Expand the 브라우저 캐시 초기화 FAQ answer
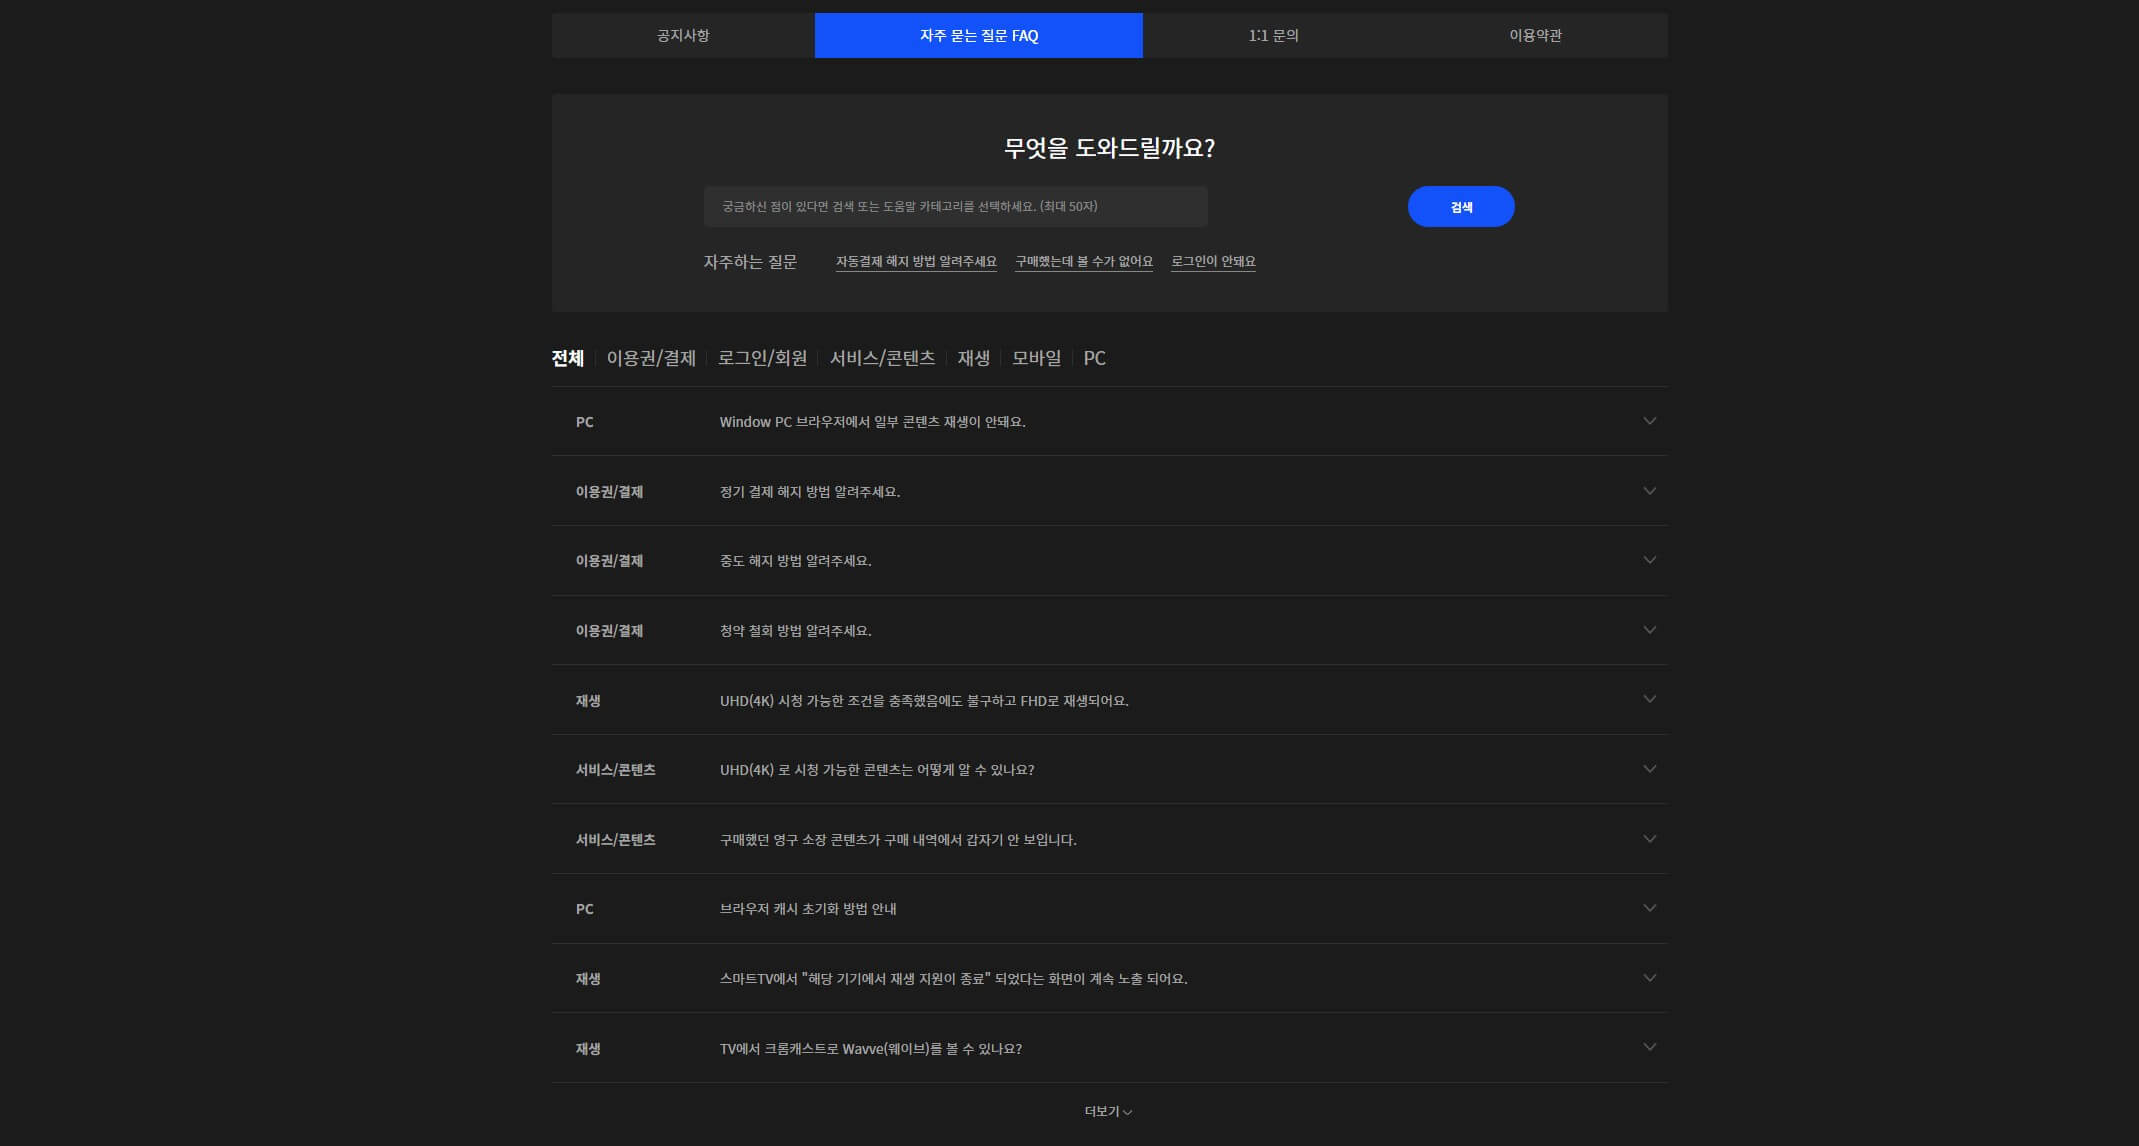This screenshot has height=1146, width=2139. (x=1108, y=908)
